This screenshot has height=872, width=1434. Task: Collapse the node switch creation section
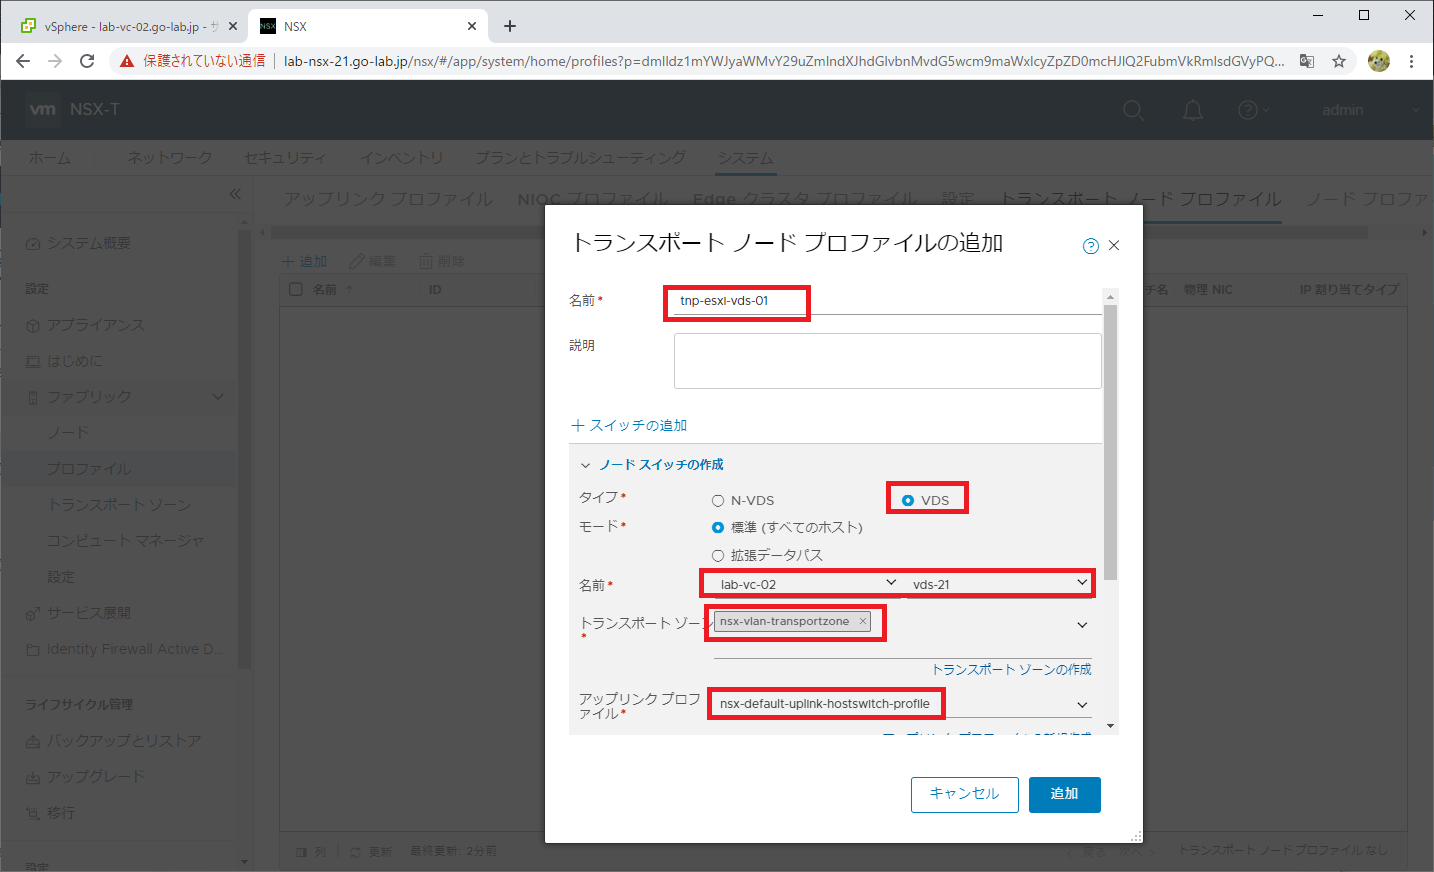(586, 465)
